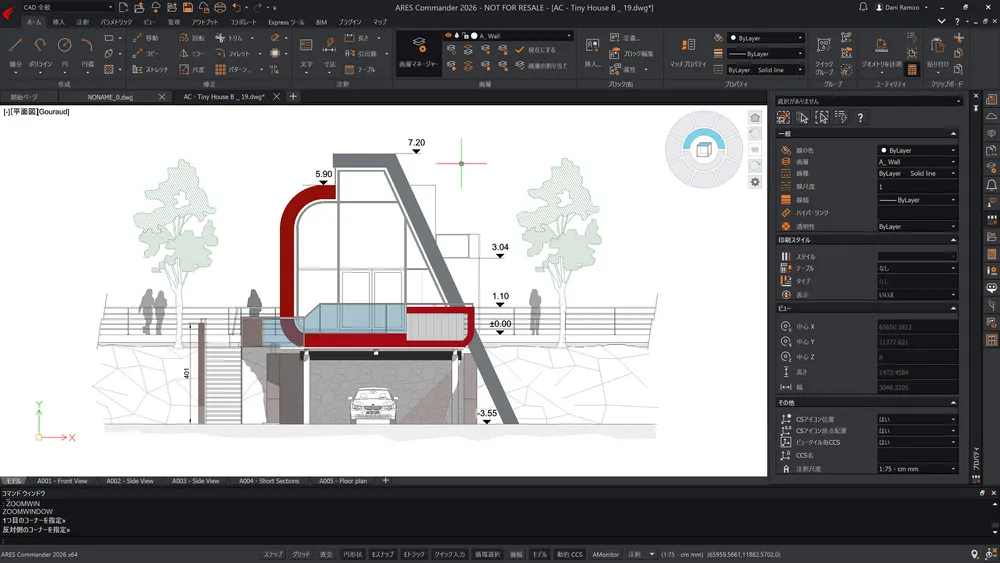Click the Undo arrow icon
This screenshot has height=563, width=1000.
pos(237,8)
